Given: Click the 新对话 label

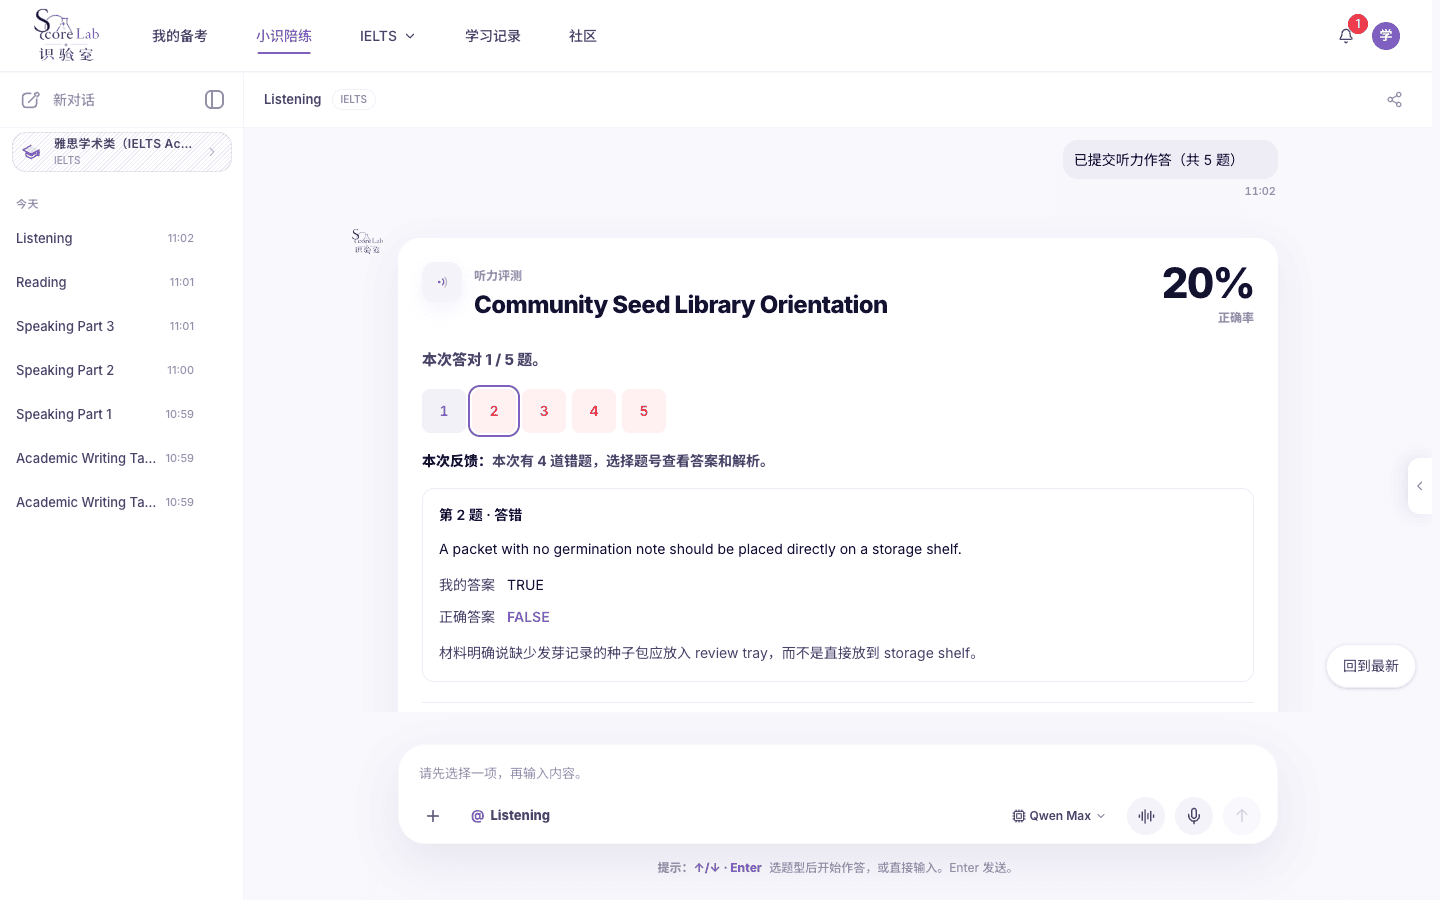Looking at the screenshot, I should coord(74,100).
